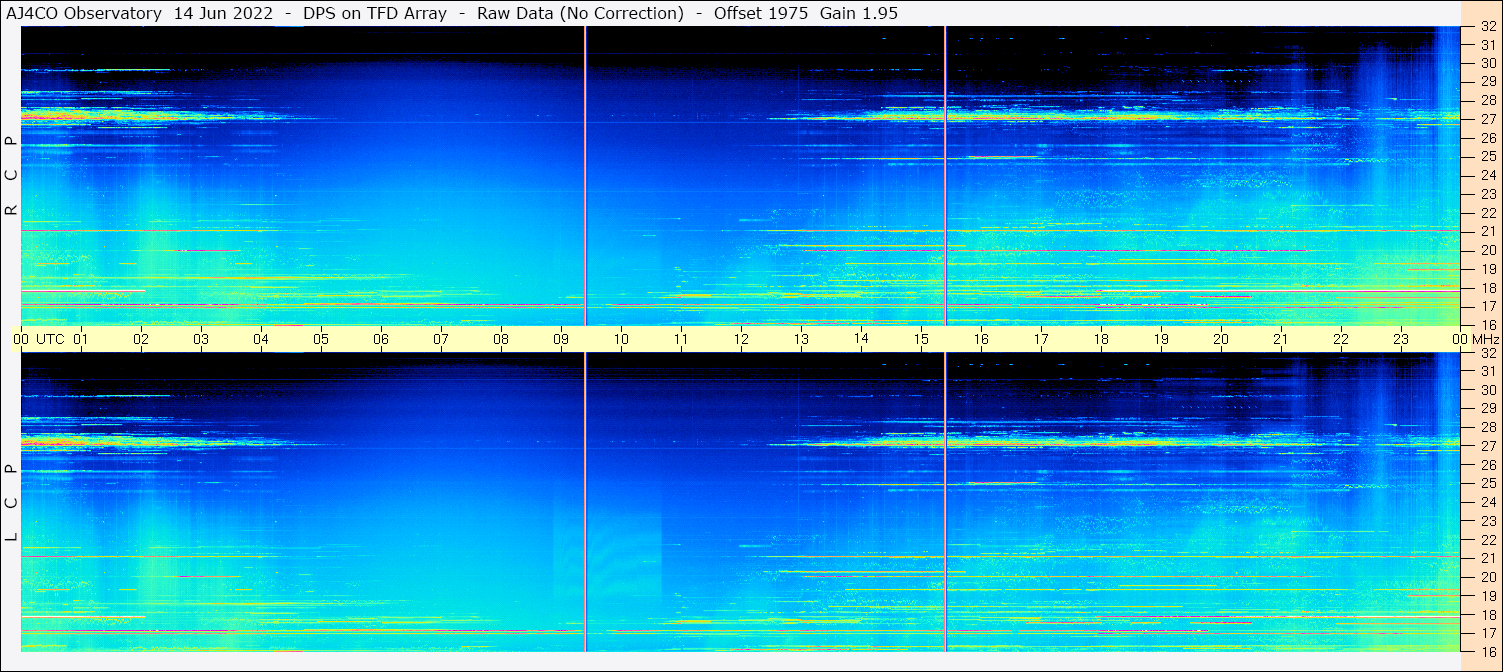Image resolution: width=1503 pixels, height=672 pixels.
Task: Click the 32 MHz tick of the LCP panel
Action: click(1487, 353)
